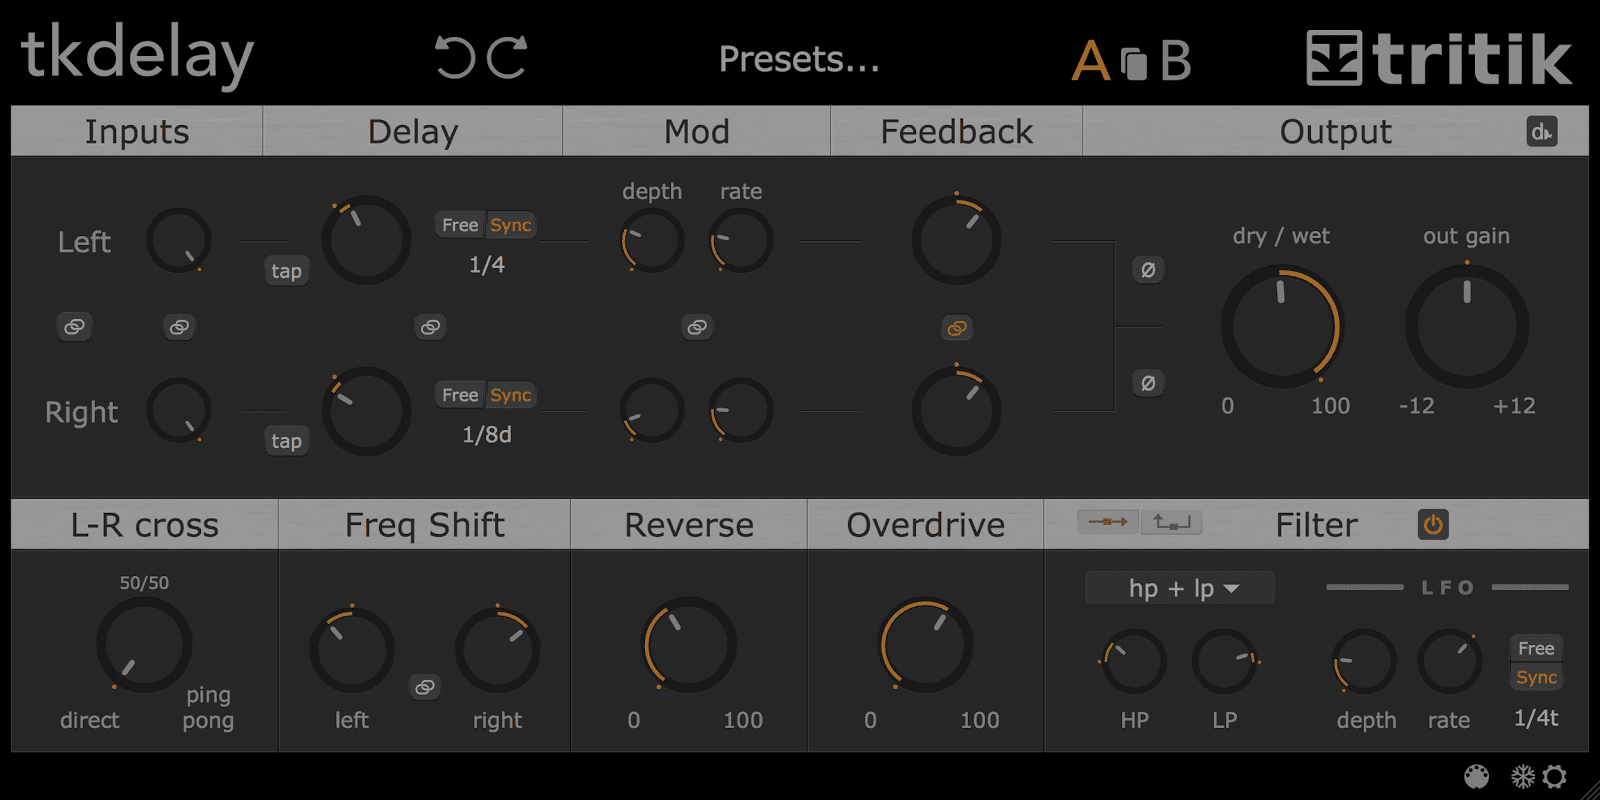Link Freq Shift left and right knobs

pos(425,687)
